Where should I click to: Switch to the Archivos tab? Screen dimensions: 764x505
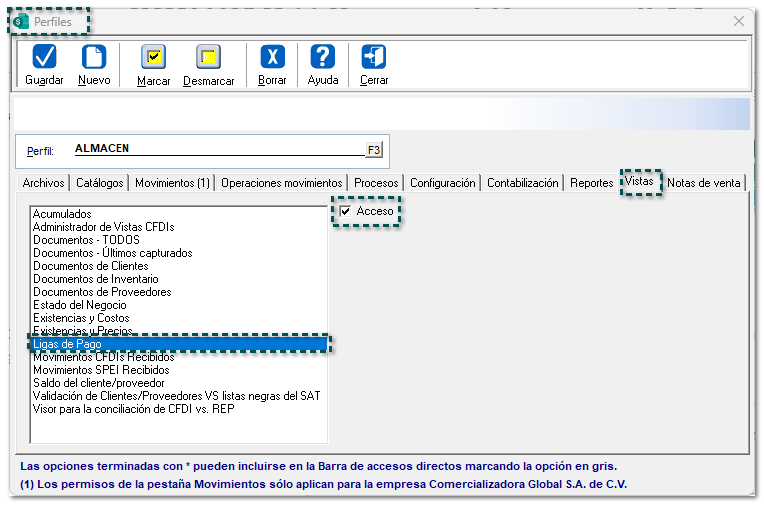pos(43,183)
